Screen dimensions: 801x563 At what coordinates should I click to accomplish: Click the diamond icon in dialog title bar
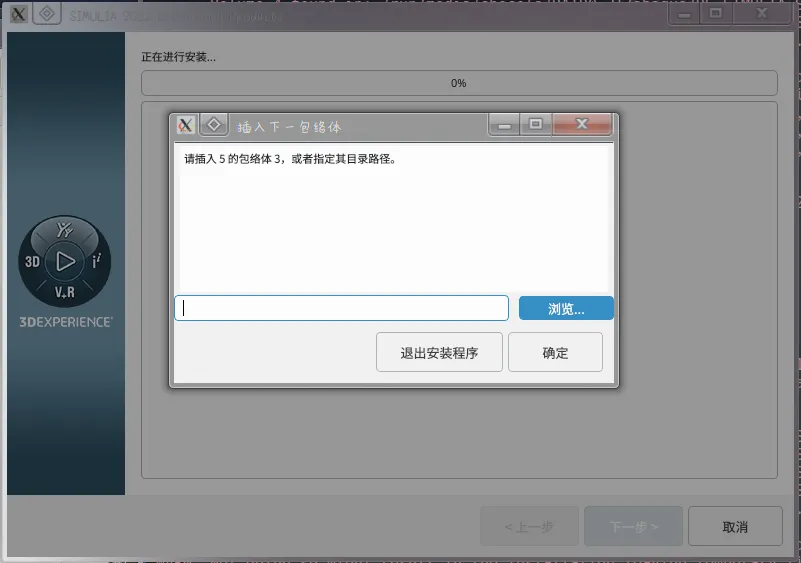click(x=213, y=125)
